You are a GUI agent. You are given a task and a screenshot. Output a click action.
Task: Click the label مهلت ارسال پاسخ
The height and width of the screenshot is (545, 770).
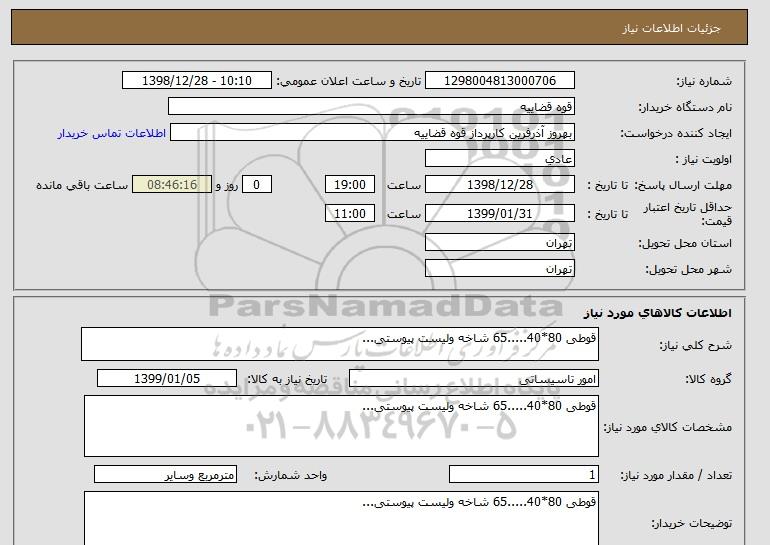click(684, 185)
